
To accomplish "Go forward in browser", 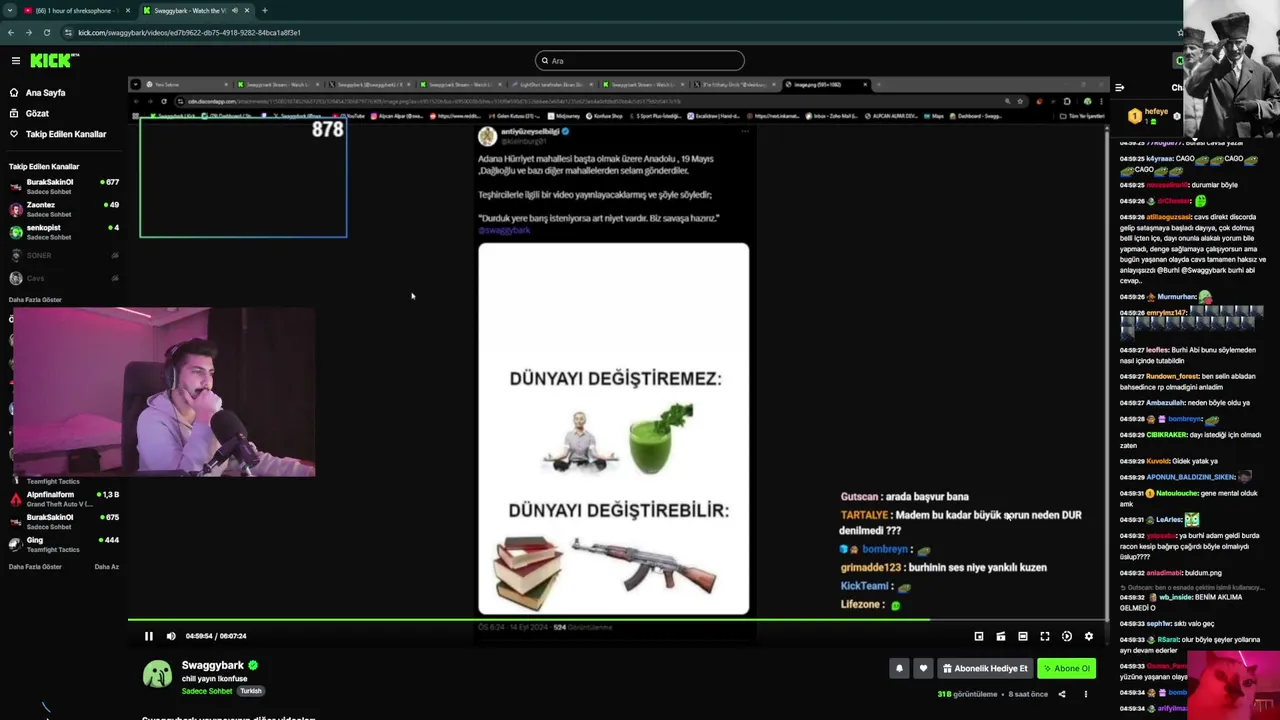I will coord(29,32).
